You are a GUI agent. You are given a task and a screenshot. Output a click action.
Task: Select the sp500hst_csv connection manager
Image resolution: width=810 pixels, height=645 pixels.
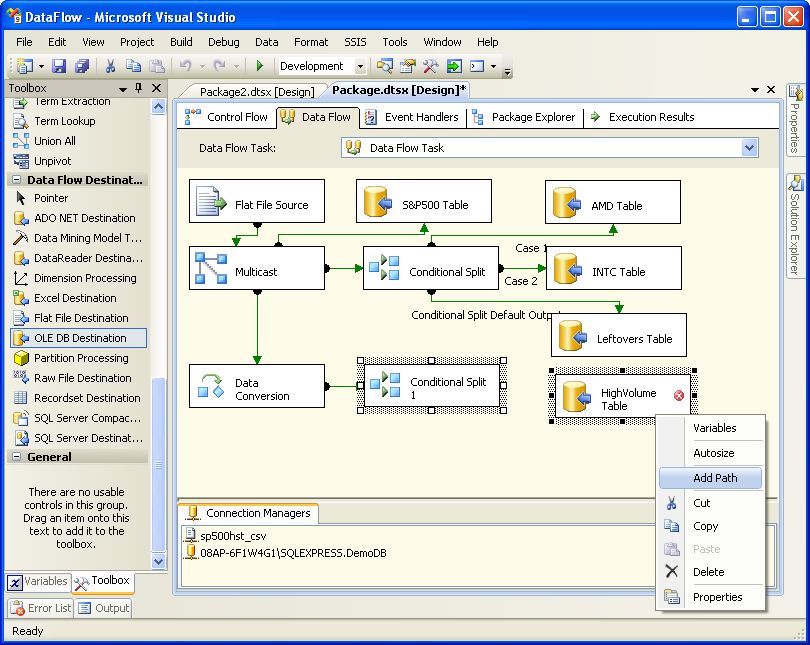coord(226,536)
